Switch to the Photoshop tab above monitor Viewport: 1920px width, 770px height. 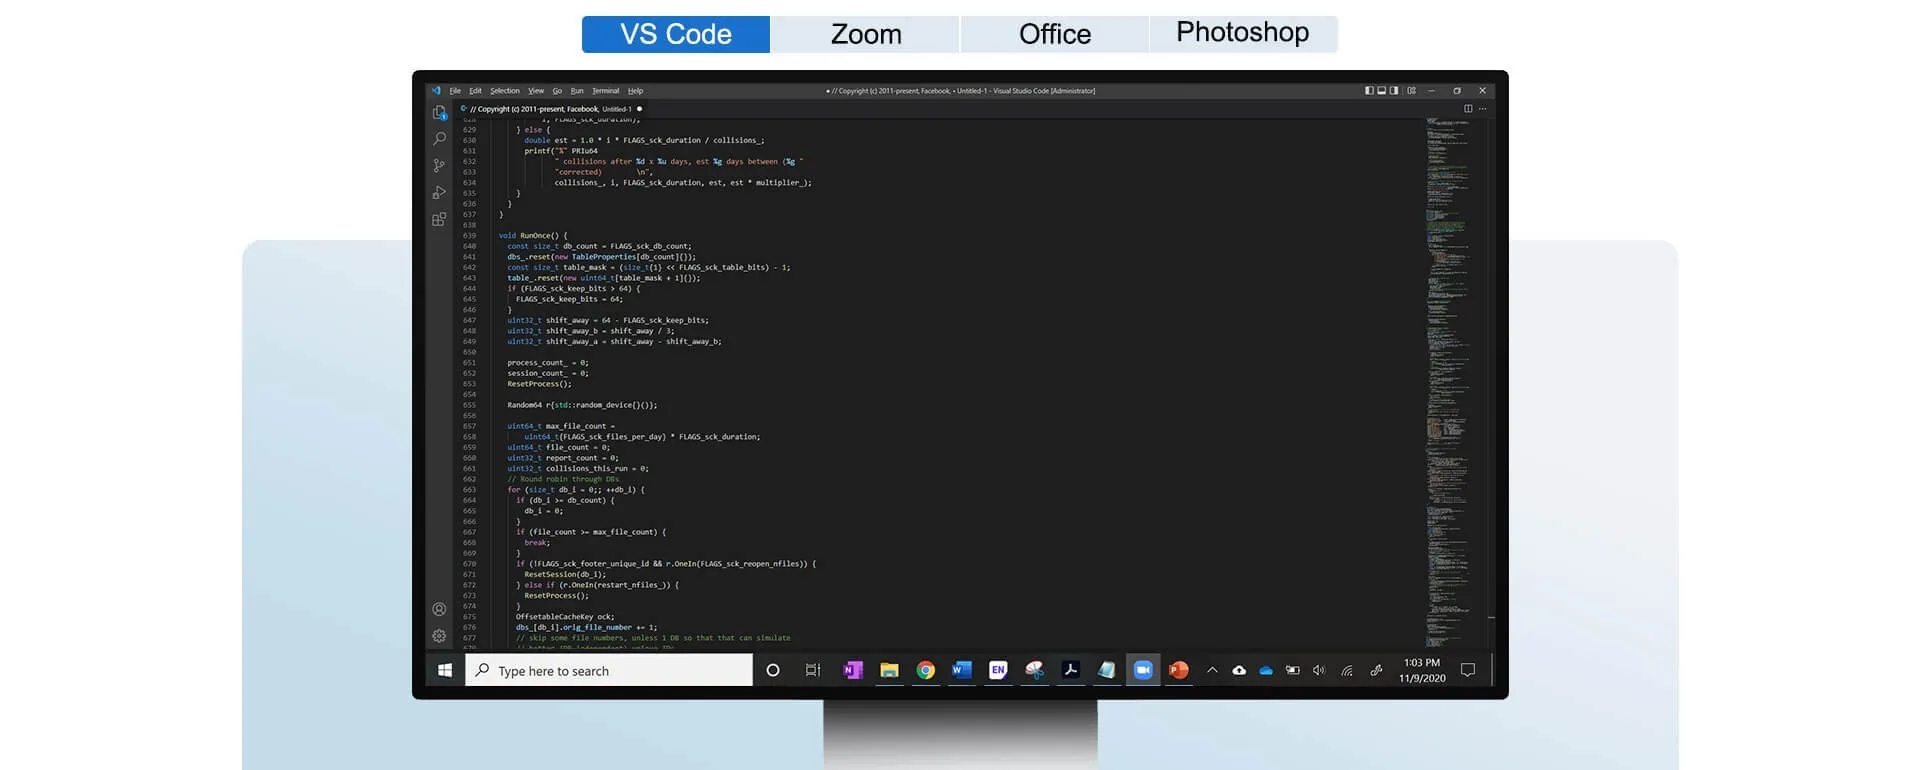(x=1242, y=34)
